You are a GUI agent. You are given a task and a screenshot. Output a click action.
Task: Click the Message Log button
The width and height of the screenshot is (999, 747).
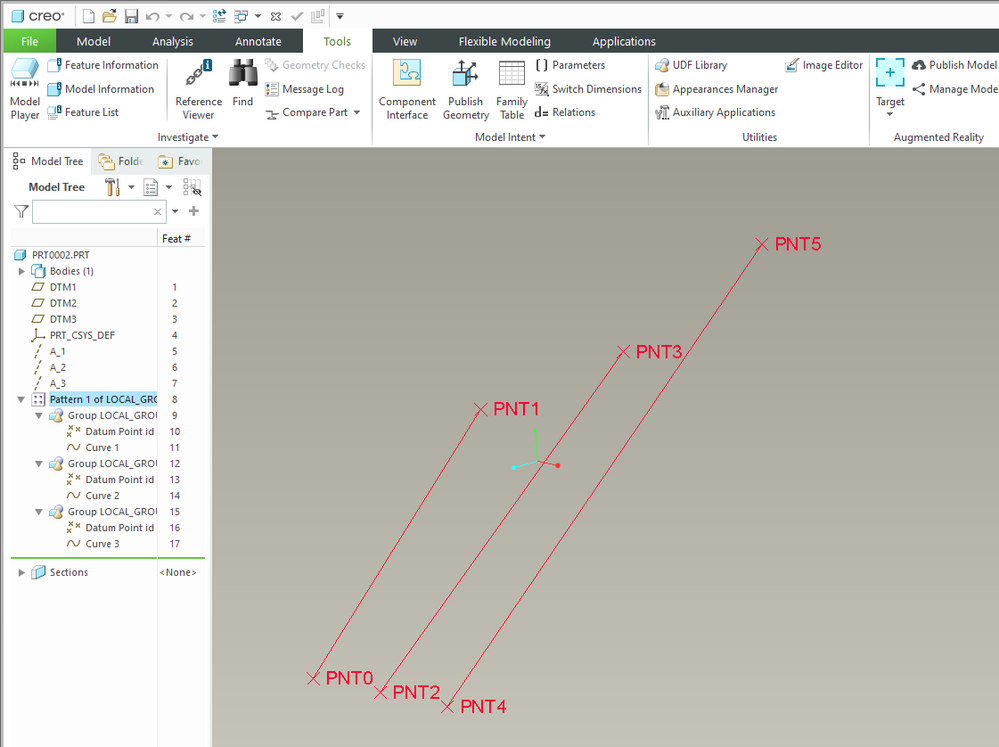(305, 89)
